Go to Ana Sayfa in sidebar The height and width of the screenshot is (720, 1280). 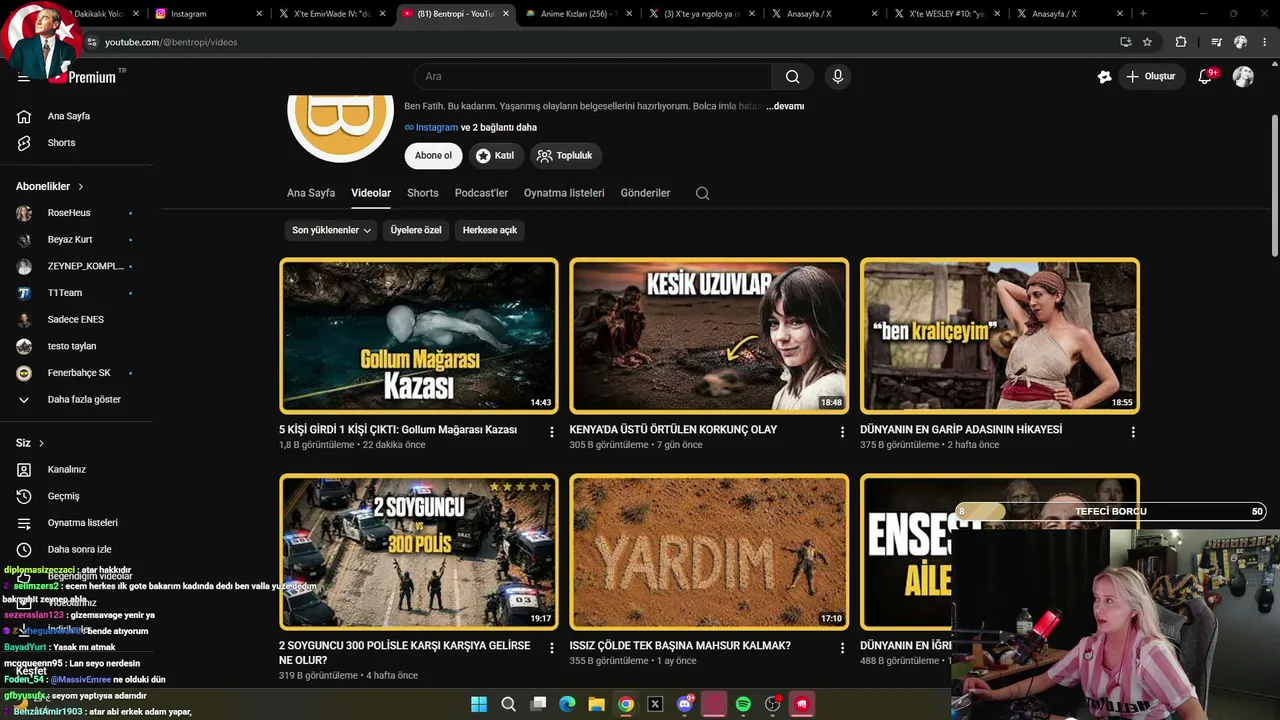point(68,116)
